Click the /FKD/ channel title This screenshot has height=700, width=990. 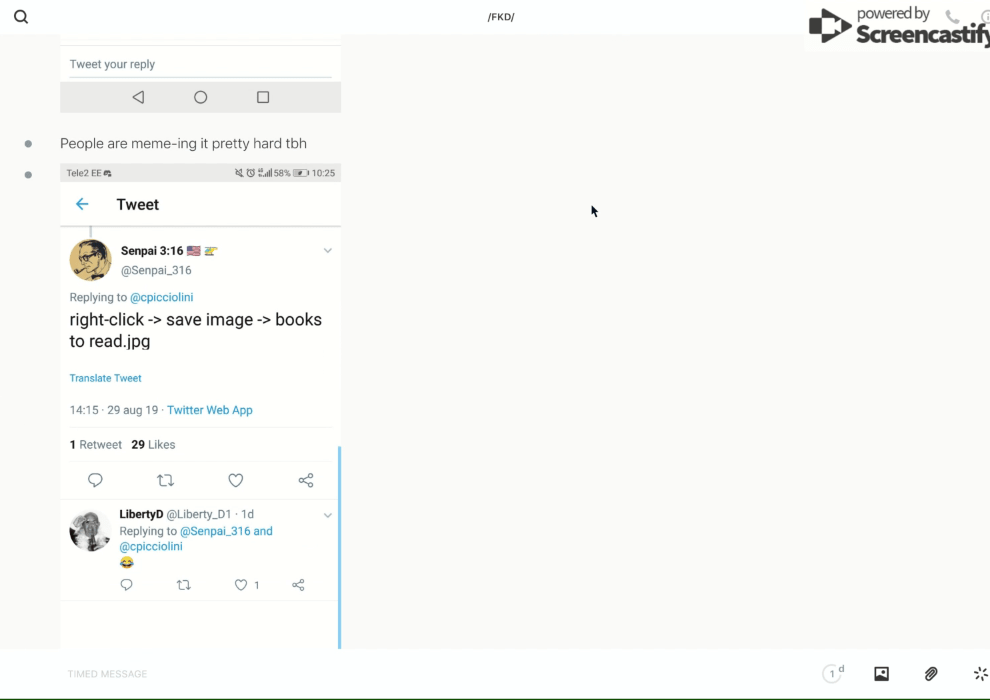(500, 17)
